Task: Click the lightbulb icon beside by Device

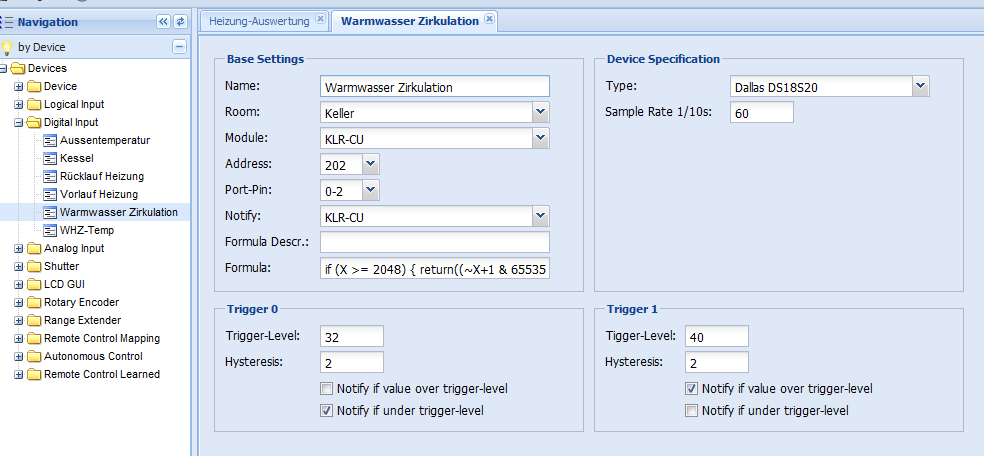Action: 7,47
